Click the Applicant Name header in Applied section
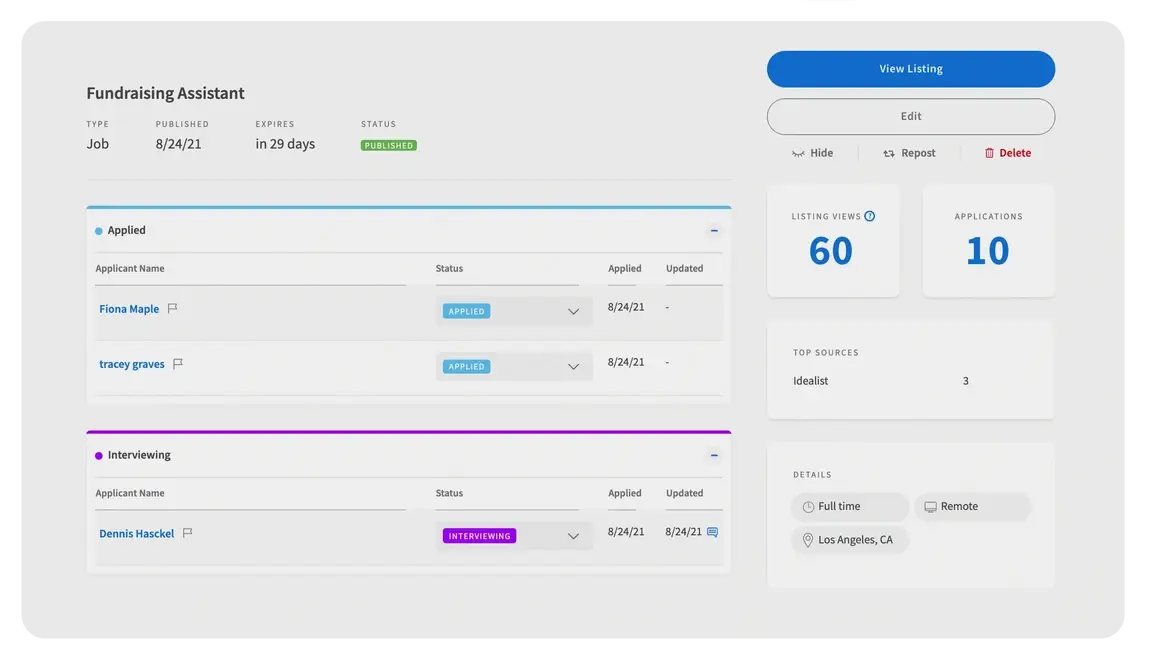 click(130, 269)
